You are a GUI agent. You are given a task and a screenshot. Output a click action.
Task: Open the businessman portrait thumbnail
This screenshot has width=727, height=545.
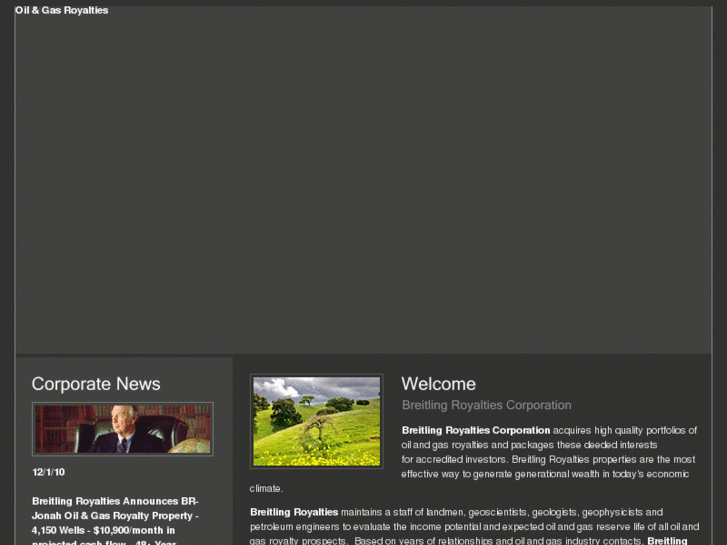[x=123, y=429]
